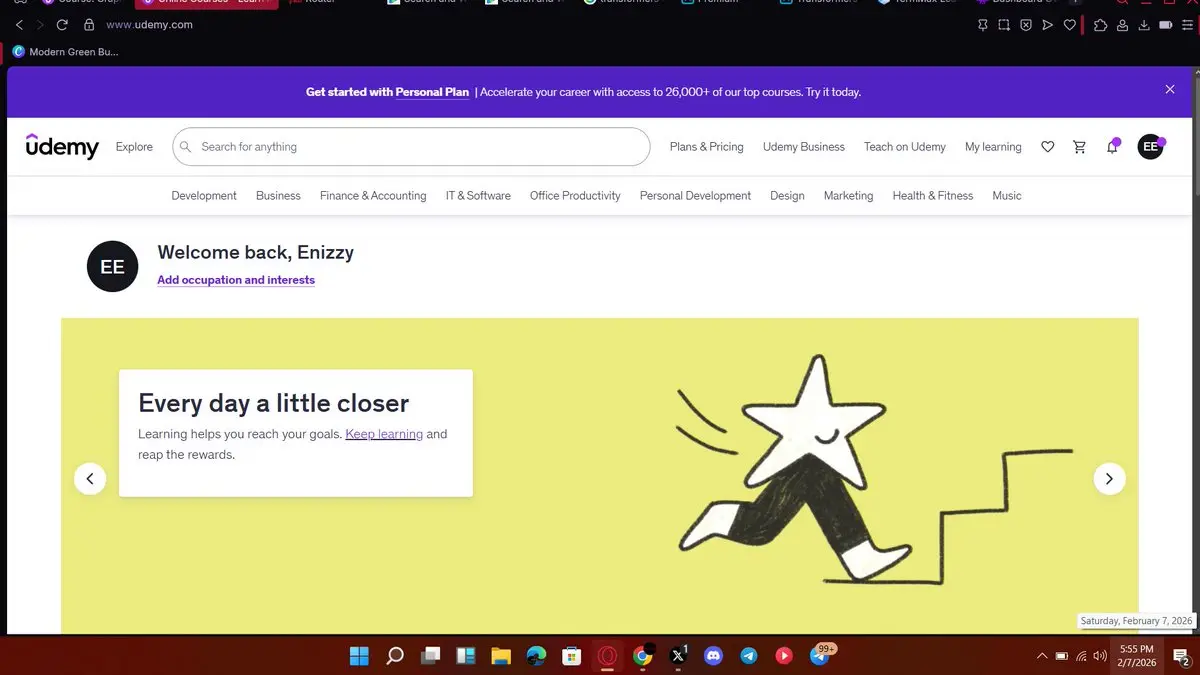The image size is (1200, 675).
Task: Open the browser easy setup menu icon
Action: (x=1187, y=25)
